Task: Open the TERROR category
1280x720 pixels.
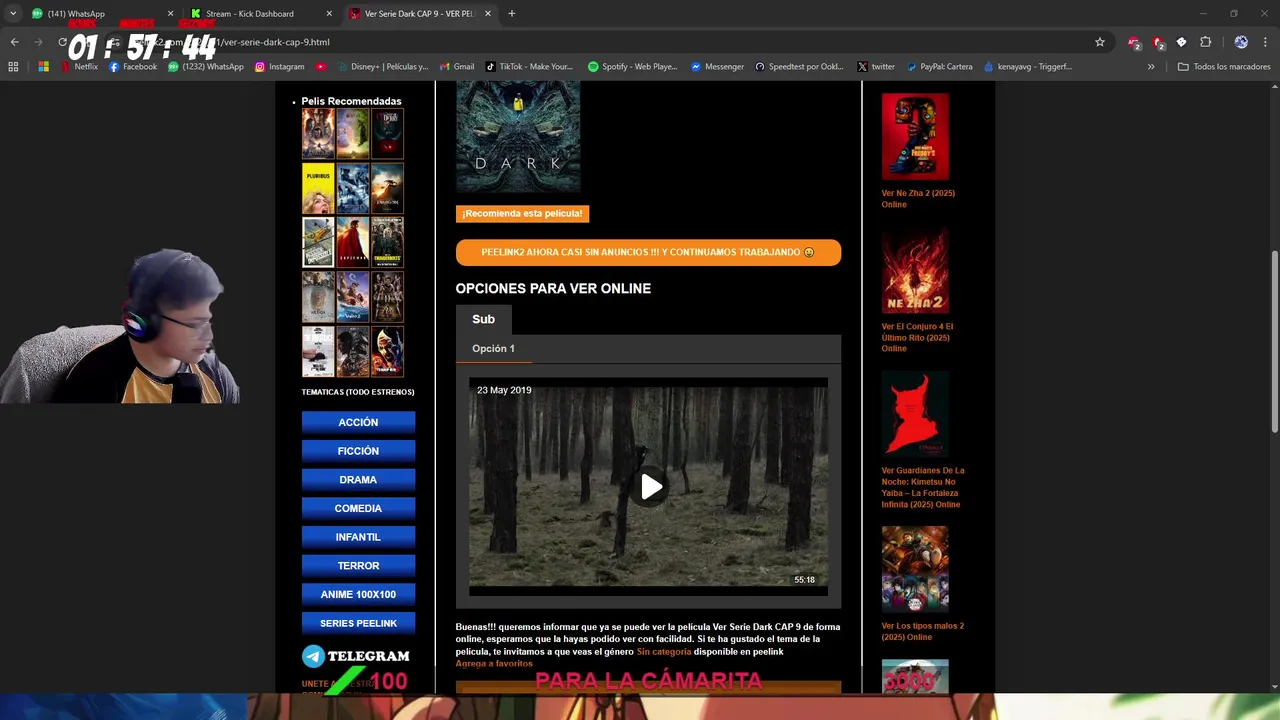Action: point(358,566)
